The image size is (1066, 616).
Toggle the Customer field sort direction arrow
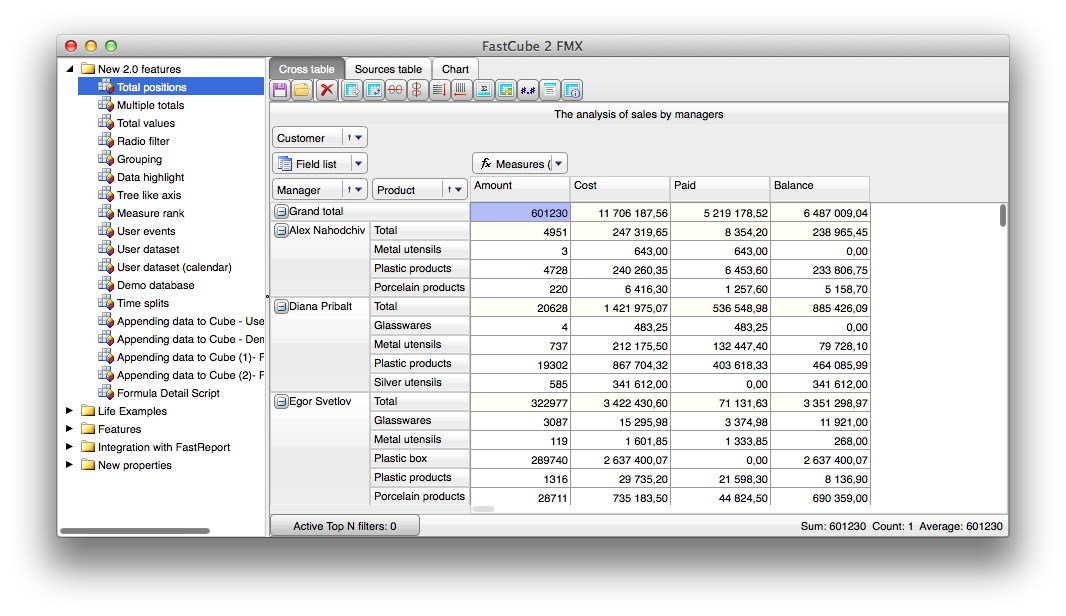(x=349, y=137)
